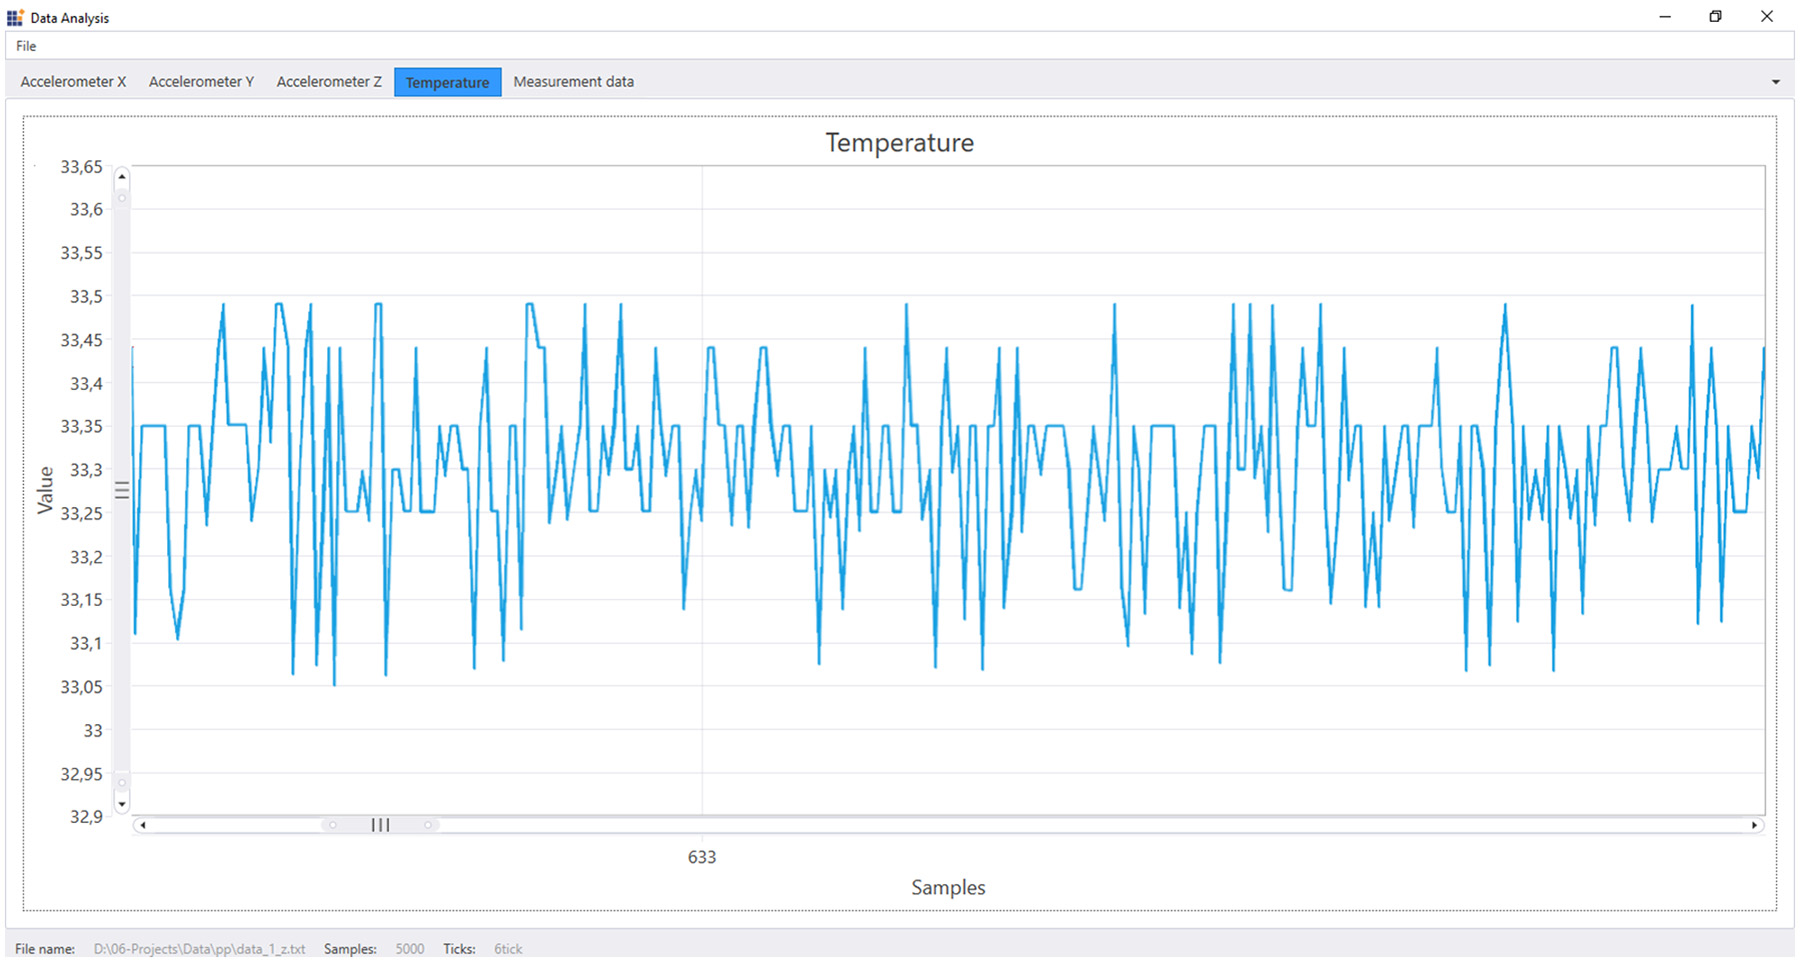Click the right zoom handle of horizontal scrollbar

[428, 825]
